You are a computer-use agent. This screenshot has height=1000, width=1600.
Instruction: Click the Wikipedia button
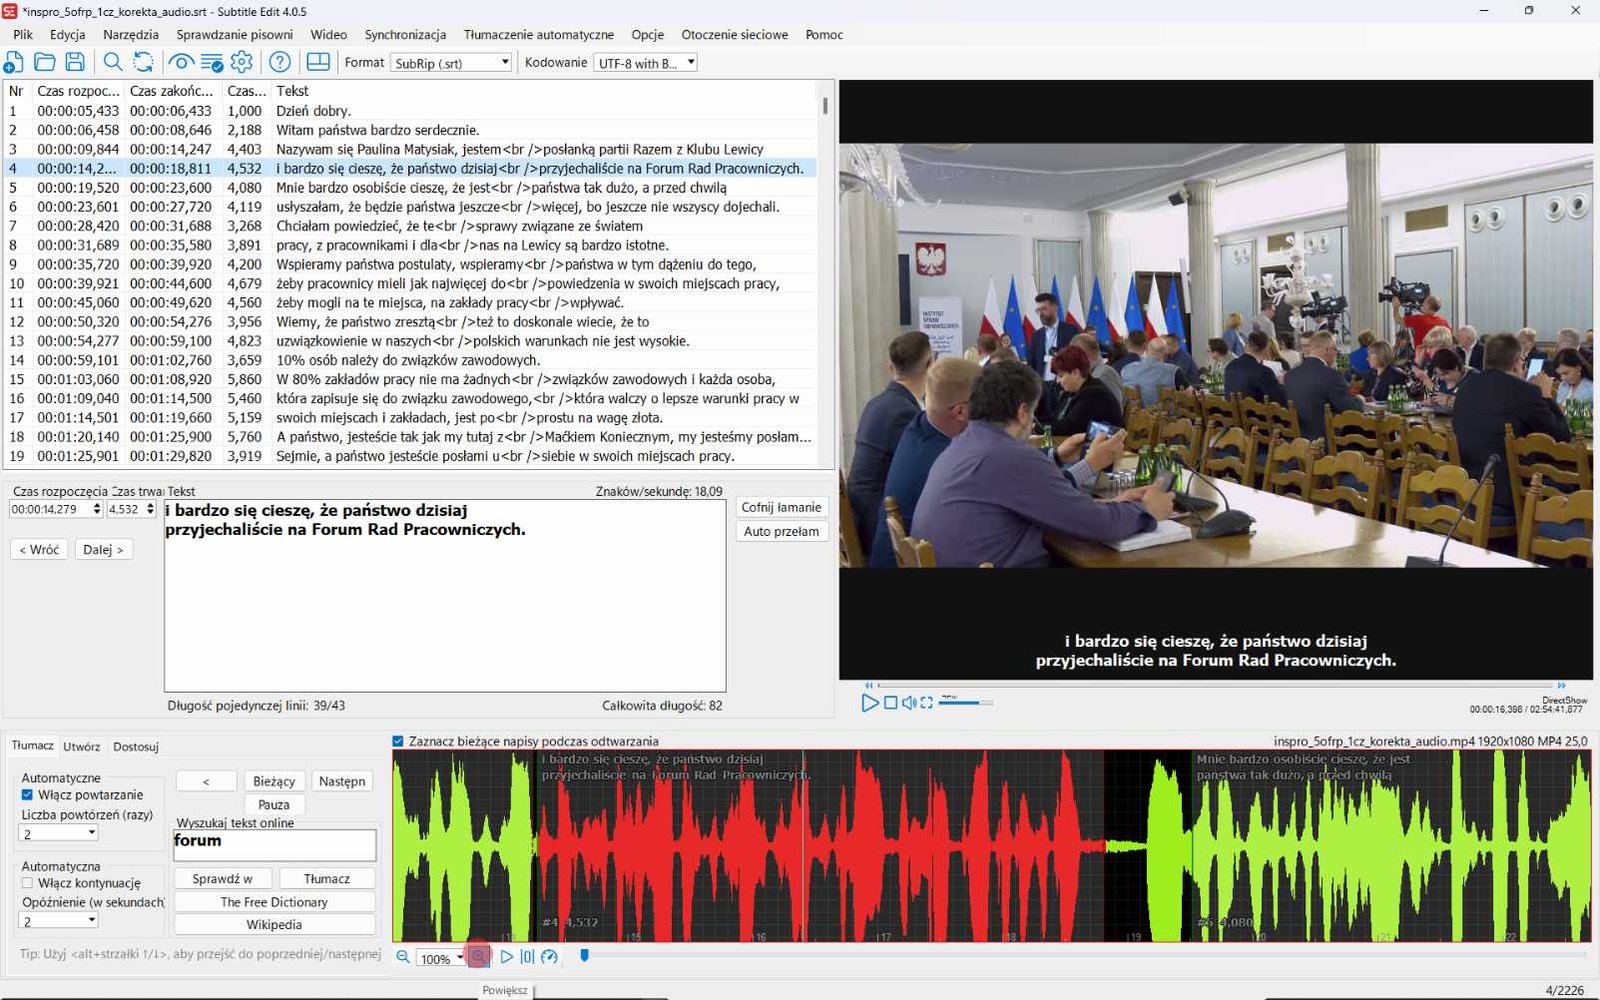[274, 925]
